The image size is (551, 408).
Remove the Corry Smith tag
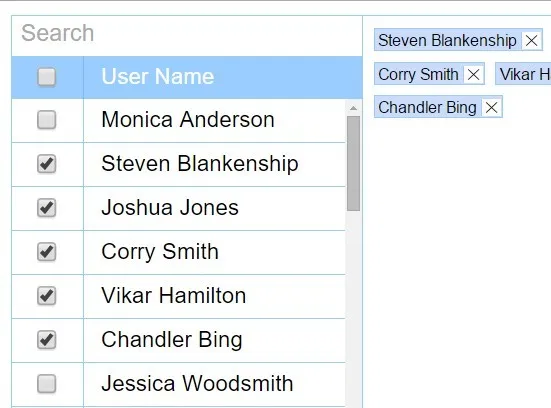click(x=474, y=74)
